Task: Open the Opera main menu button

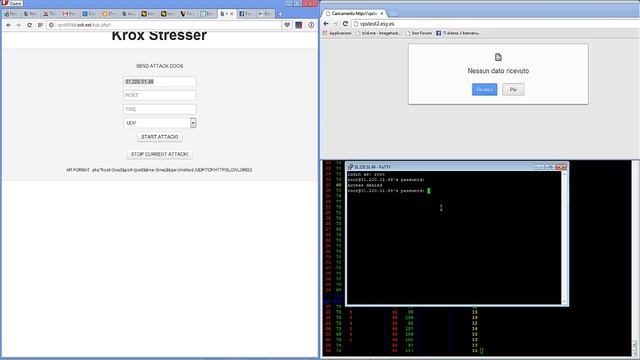Action: coord(12,3)
